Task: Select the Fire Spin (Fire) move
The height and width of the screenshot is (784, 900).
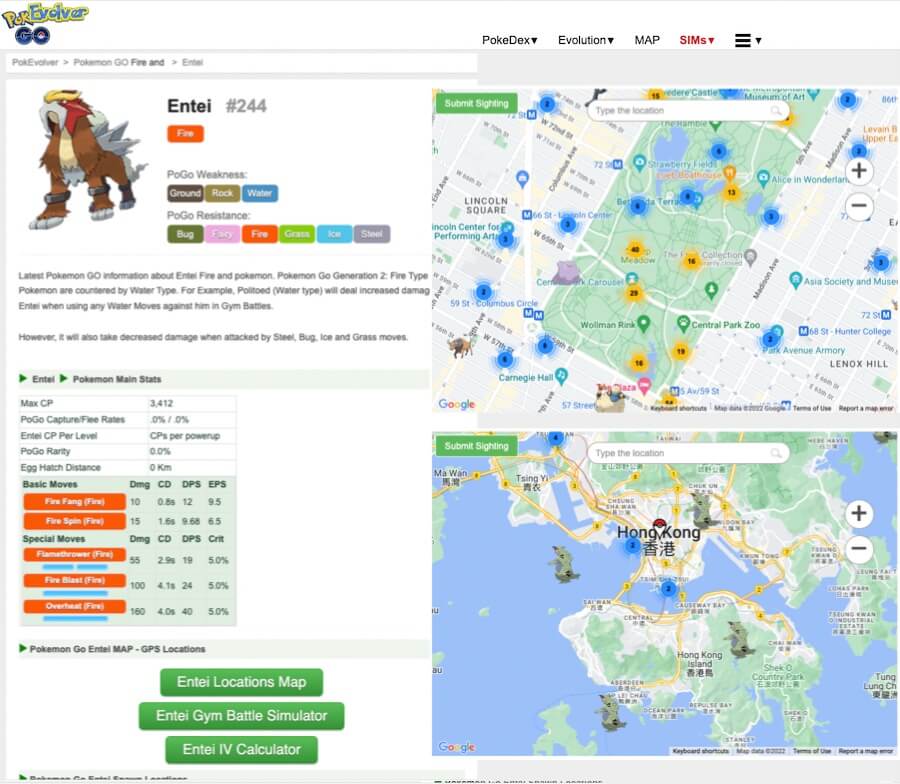Action: coord(75,521)
